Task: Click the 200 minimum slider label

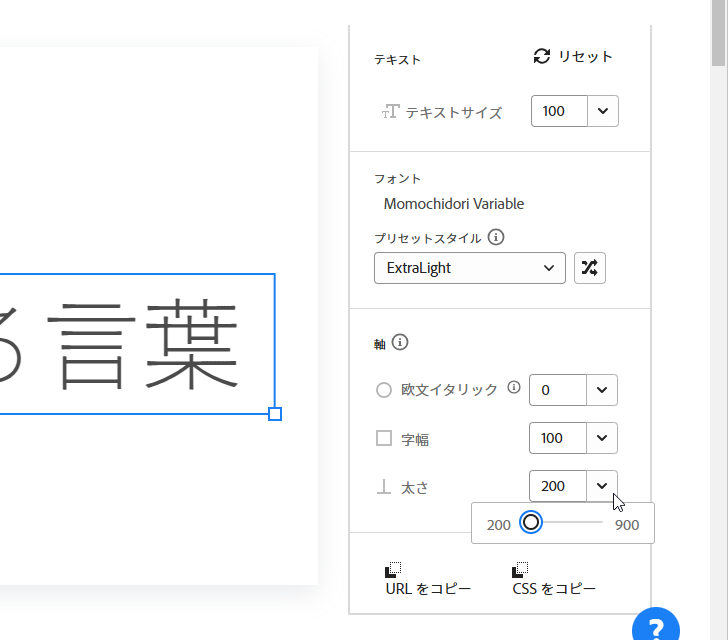Action: pos(499,525)
